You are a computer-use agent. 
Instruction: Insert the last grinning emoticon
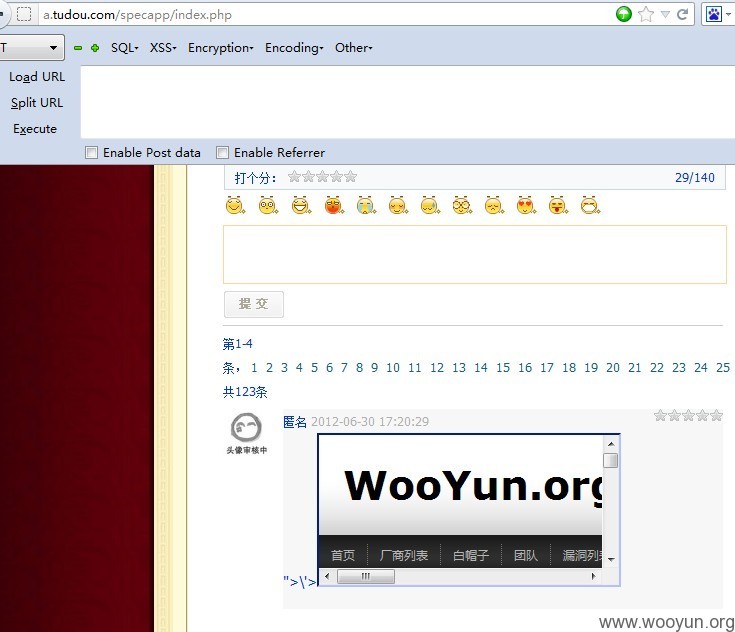[x=590, y=205]
